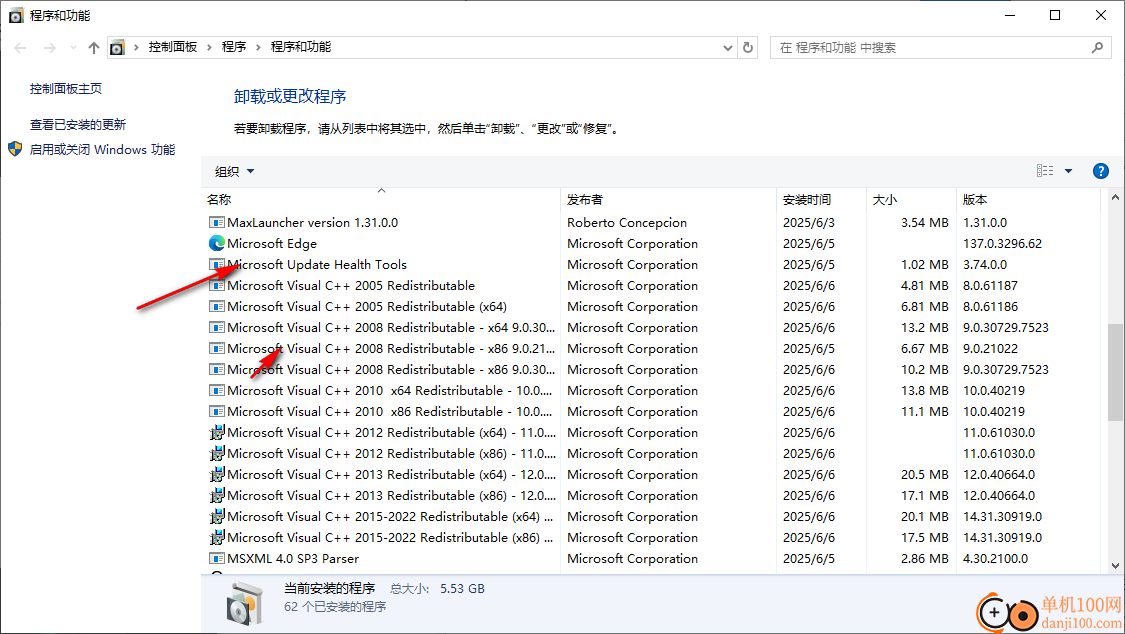
Task: Click the list scroll down arrow
Action: (x=1115, y=565)
